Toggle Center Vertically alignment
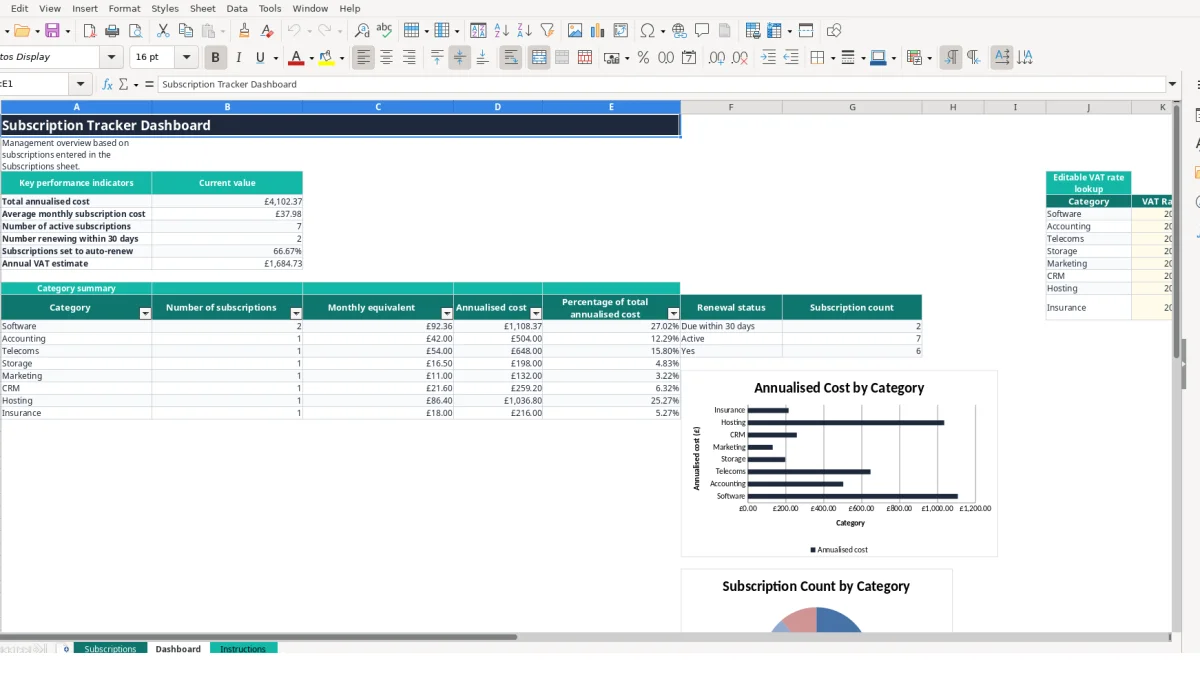 click(x=459, y=58)
